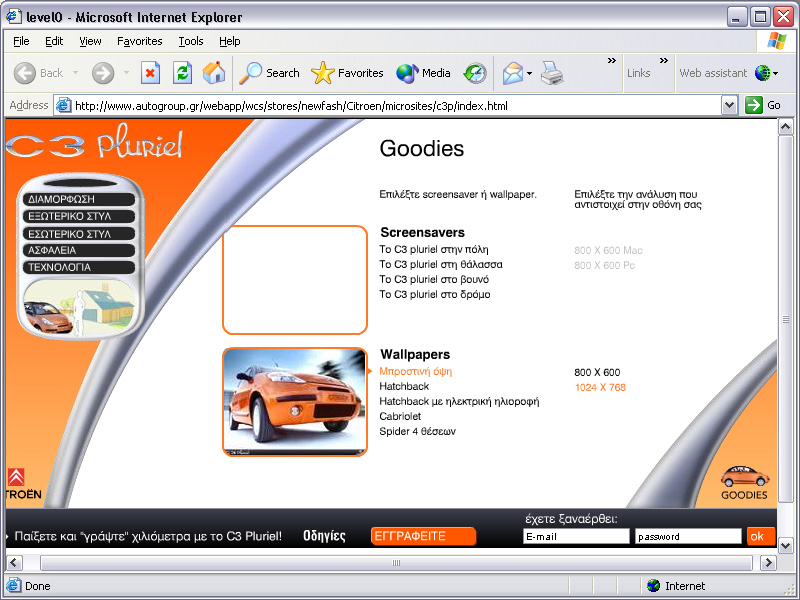Image resolution: width=800 pixels, height=600 pixels.
Task: Open the Search pane magnifier icon
Action: (251, 73)
